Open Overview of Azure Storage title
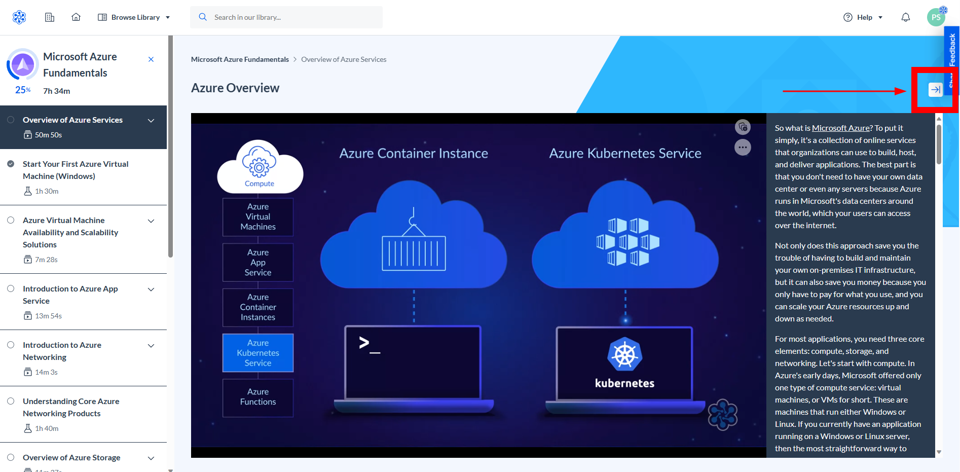 click(72, 458)
